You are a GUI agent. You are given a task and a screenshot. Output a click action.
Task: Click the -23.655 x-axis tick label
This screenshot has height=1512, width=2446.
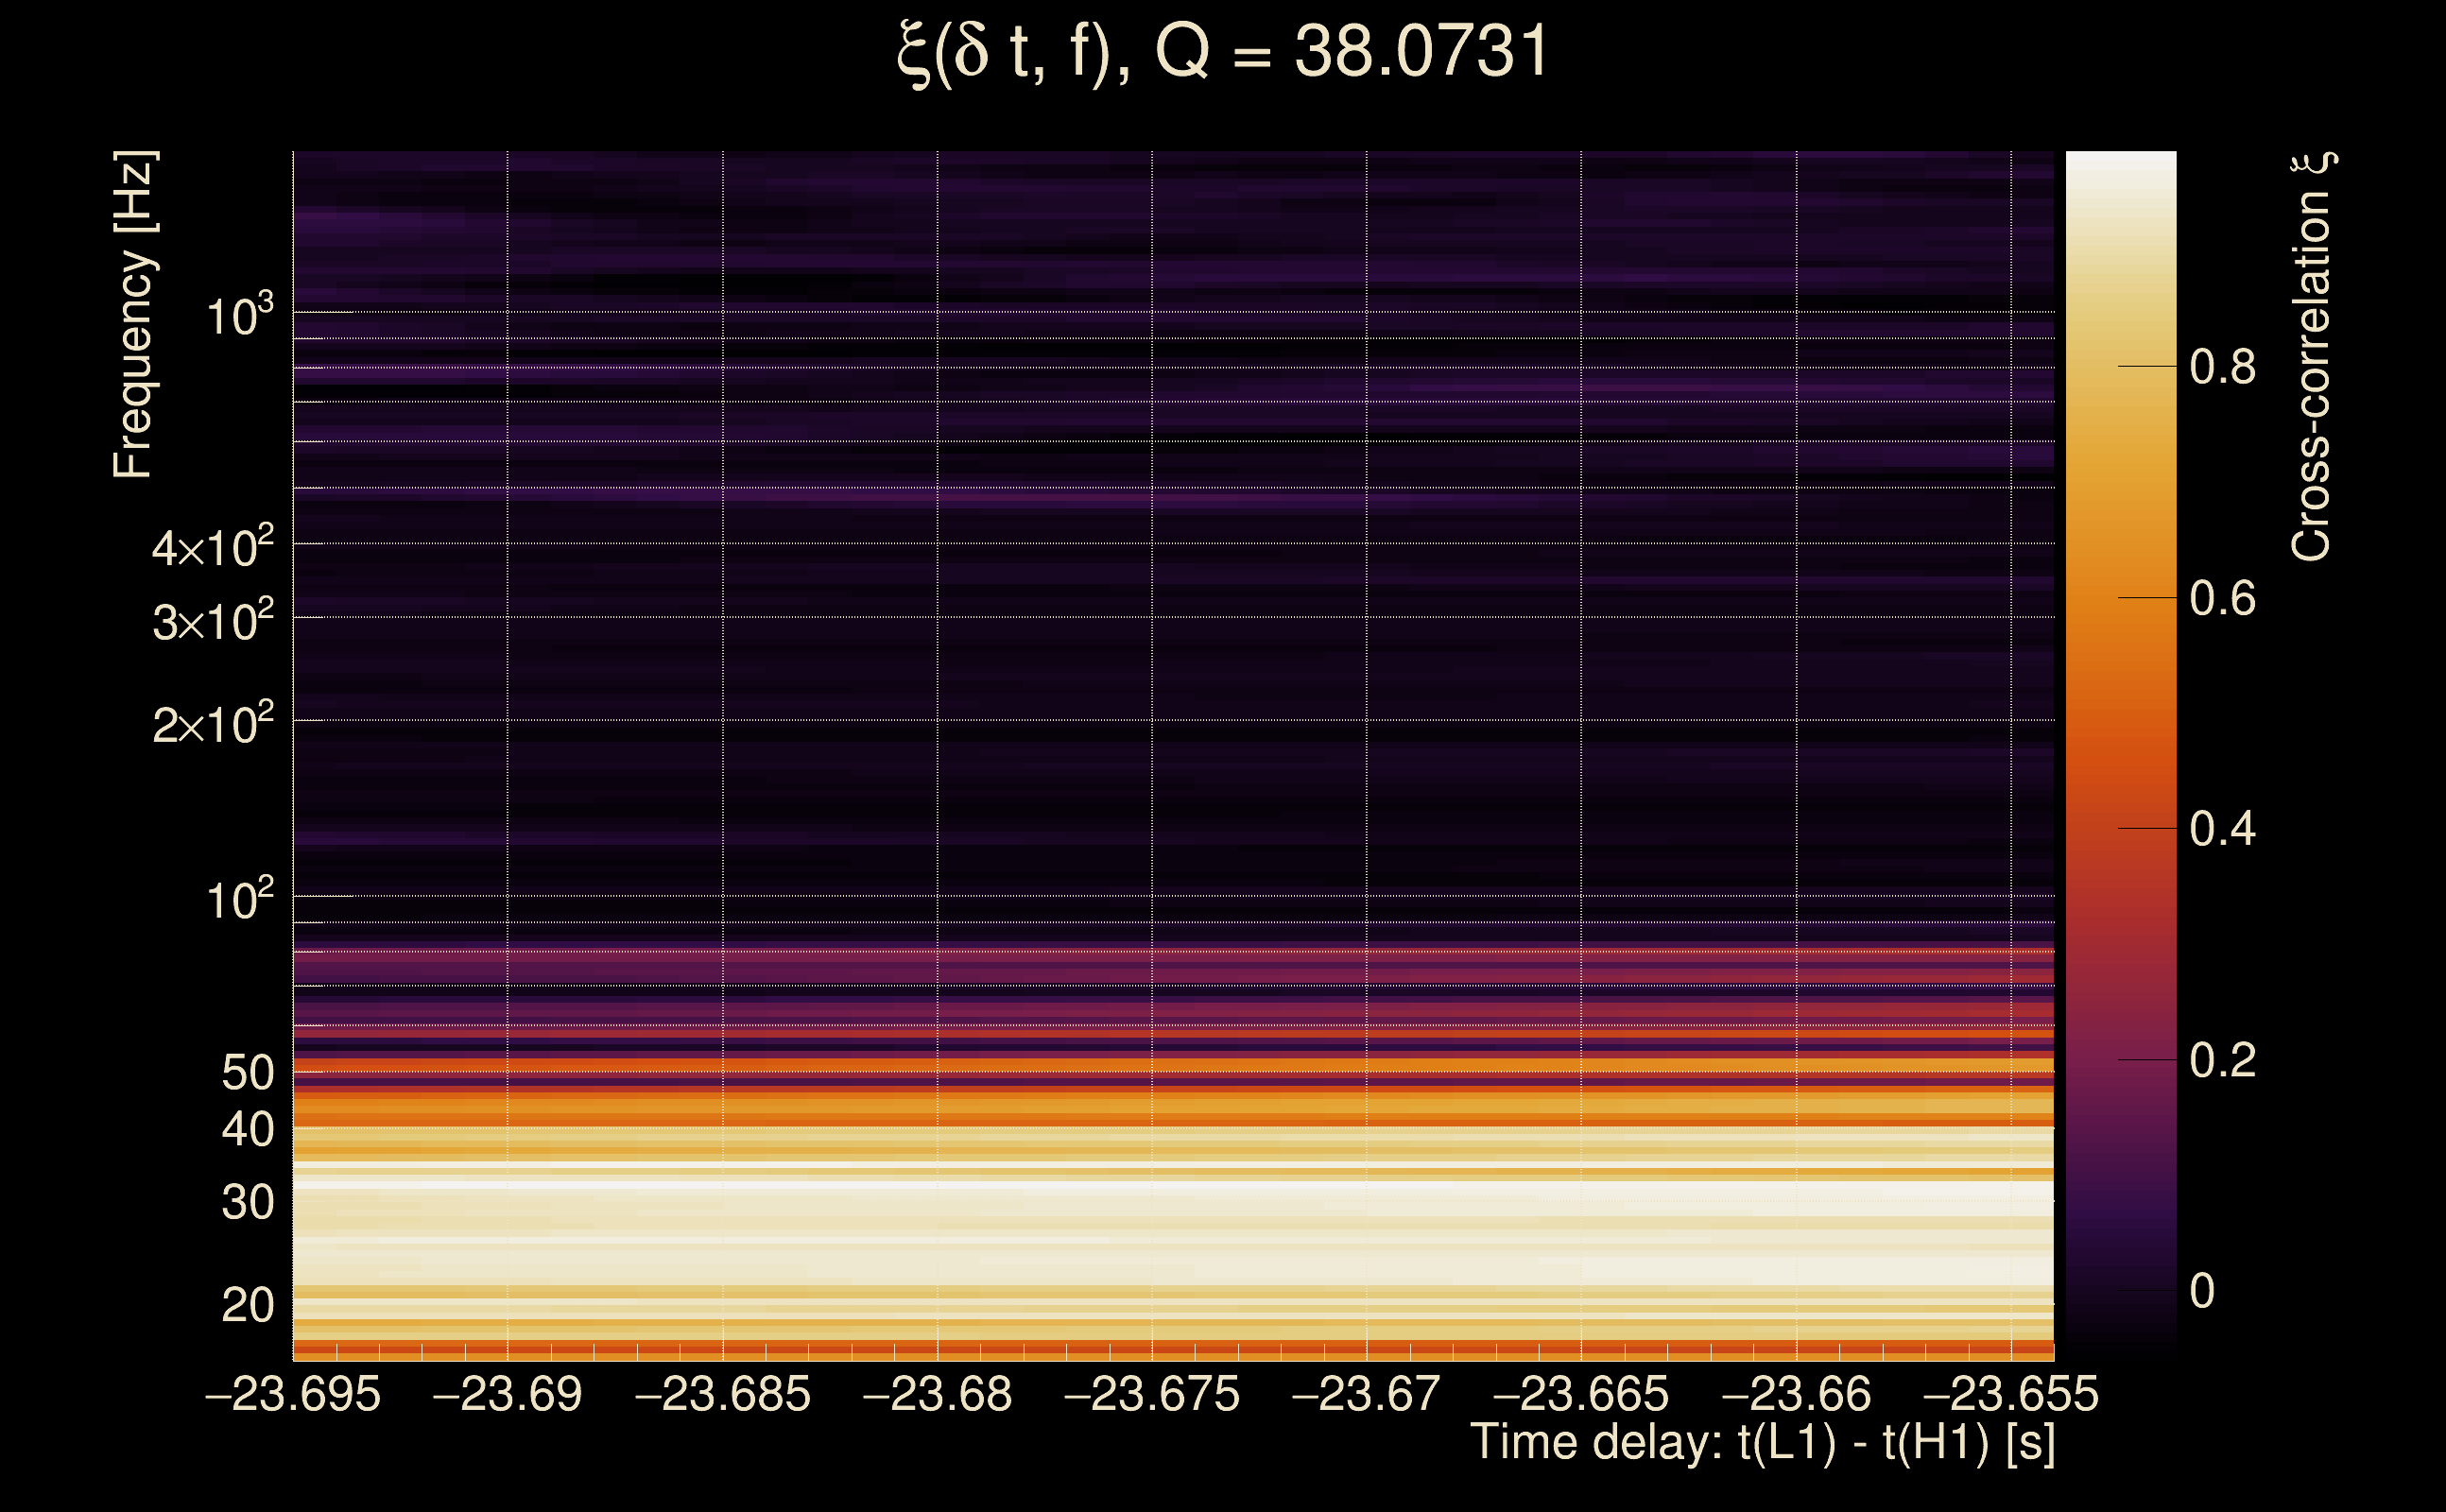point(2010,1394)
